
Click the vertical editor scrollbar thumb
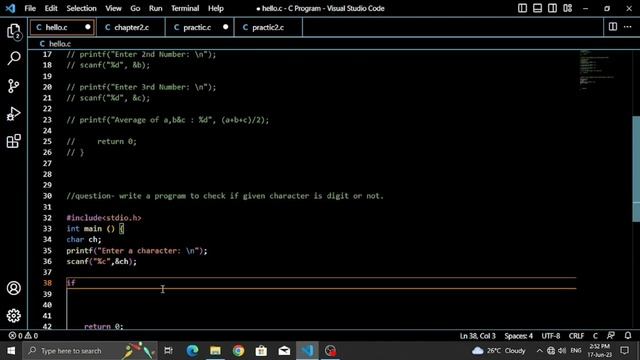pyautogui.click(x=636, y=169)
